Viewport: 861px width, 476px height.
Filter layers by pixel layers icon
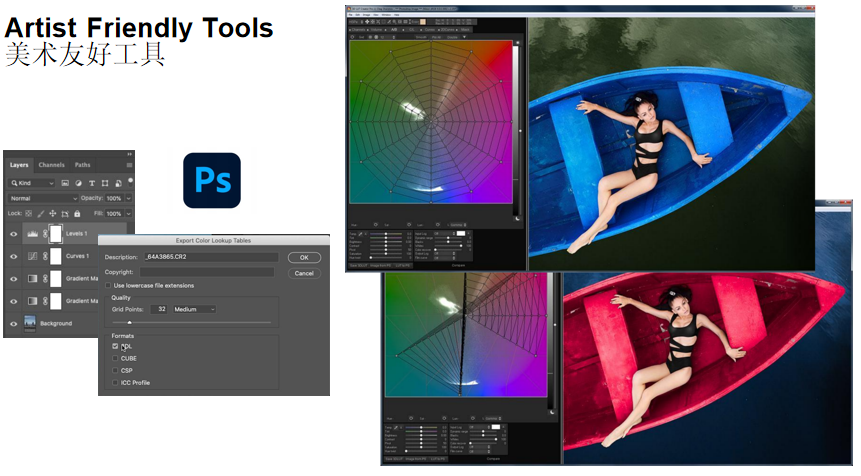click(x=65, y=184)
